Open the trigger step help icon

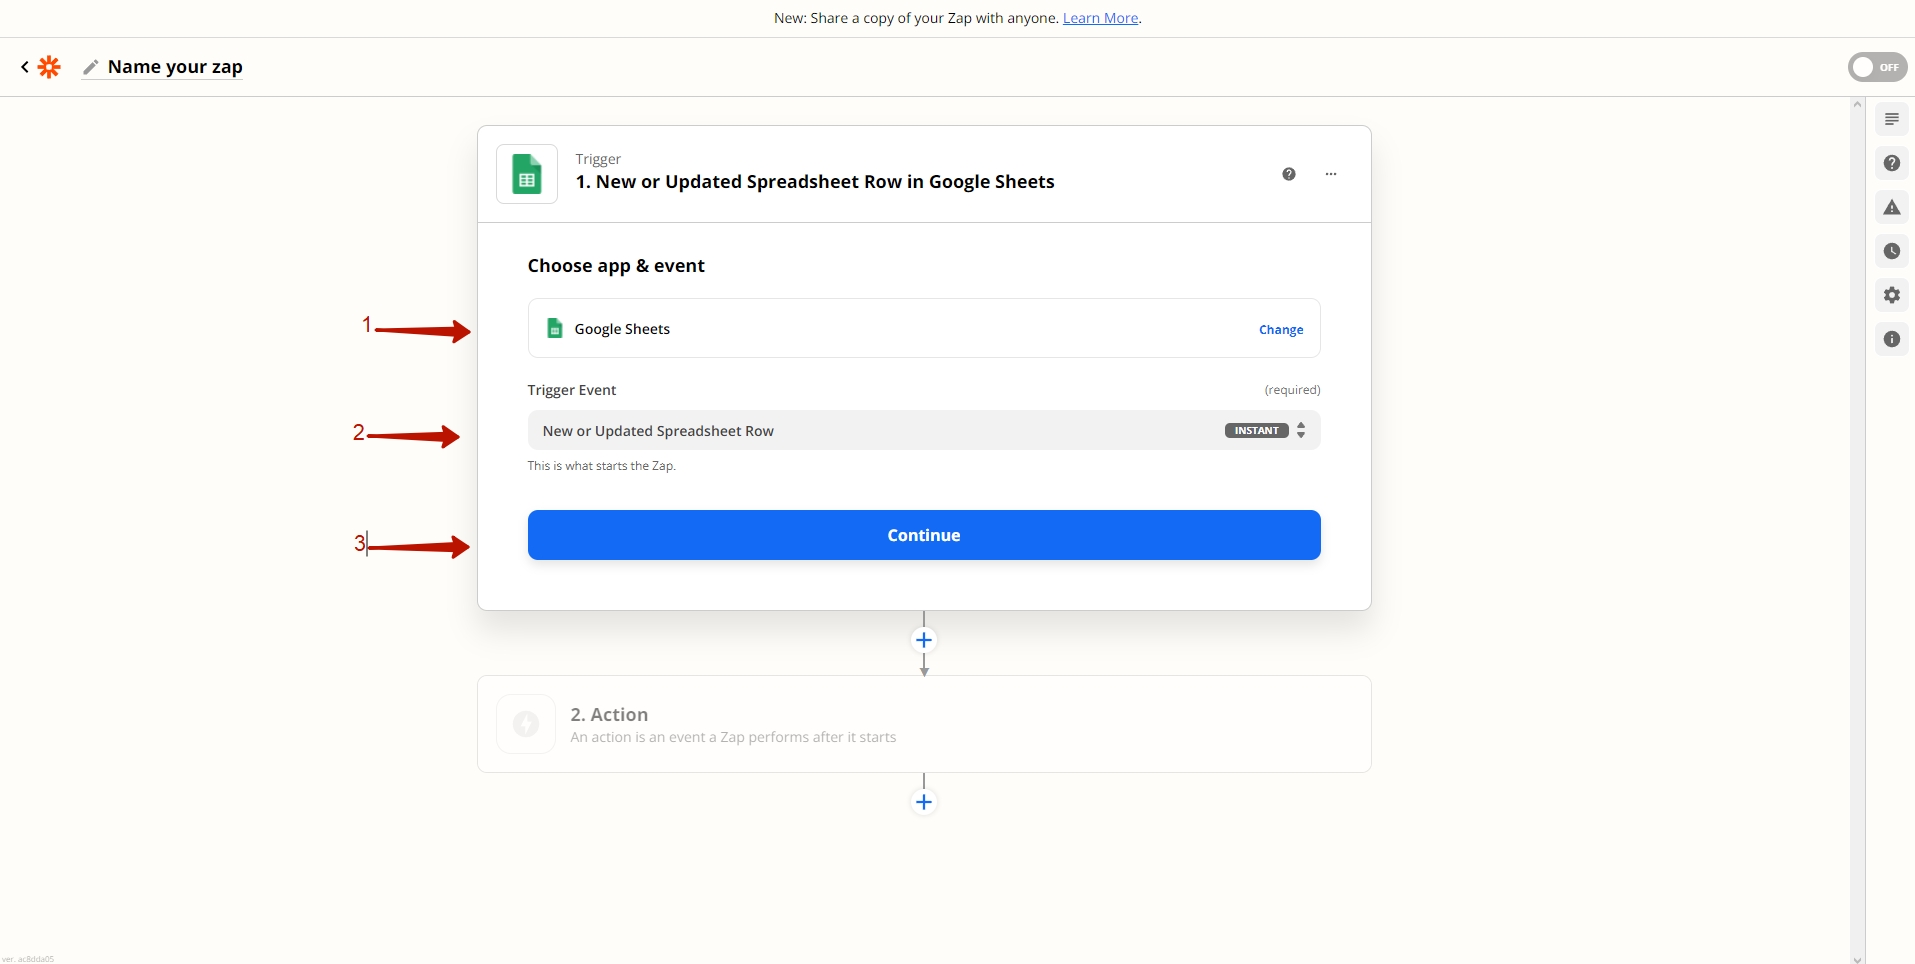tap(1288, 174)
